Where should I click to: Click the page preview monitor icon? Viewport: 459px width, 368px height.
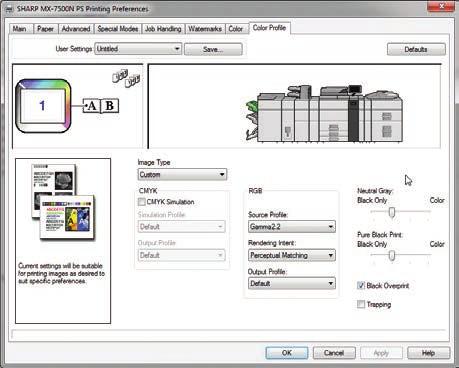click(x=43, y=106)
